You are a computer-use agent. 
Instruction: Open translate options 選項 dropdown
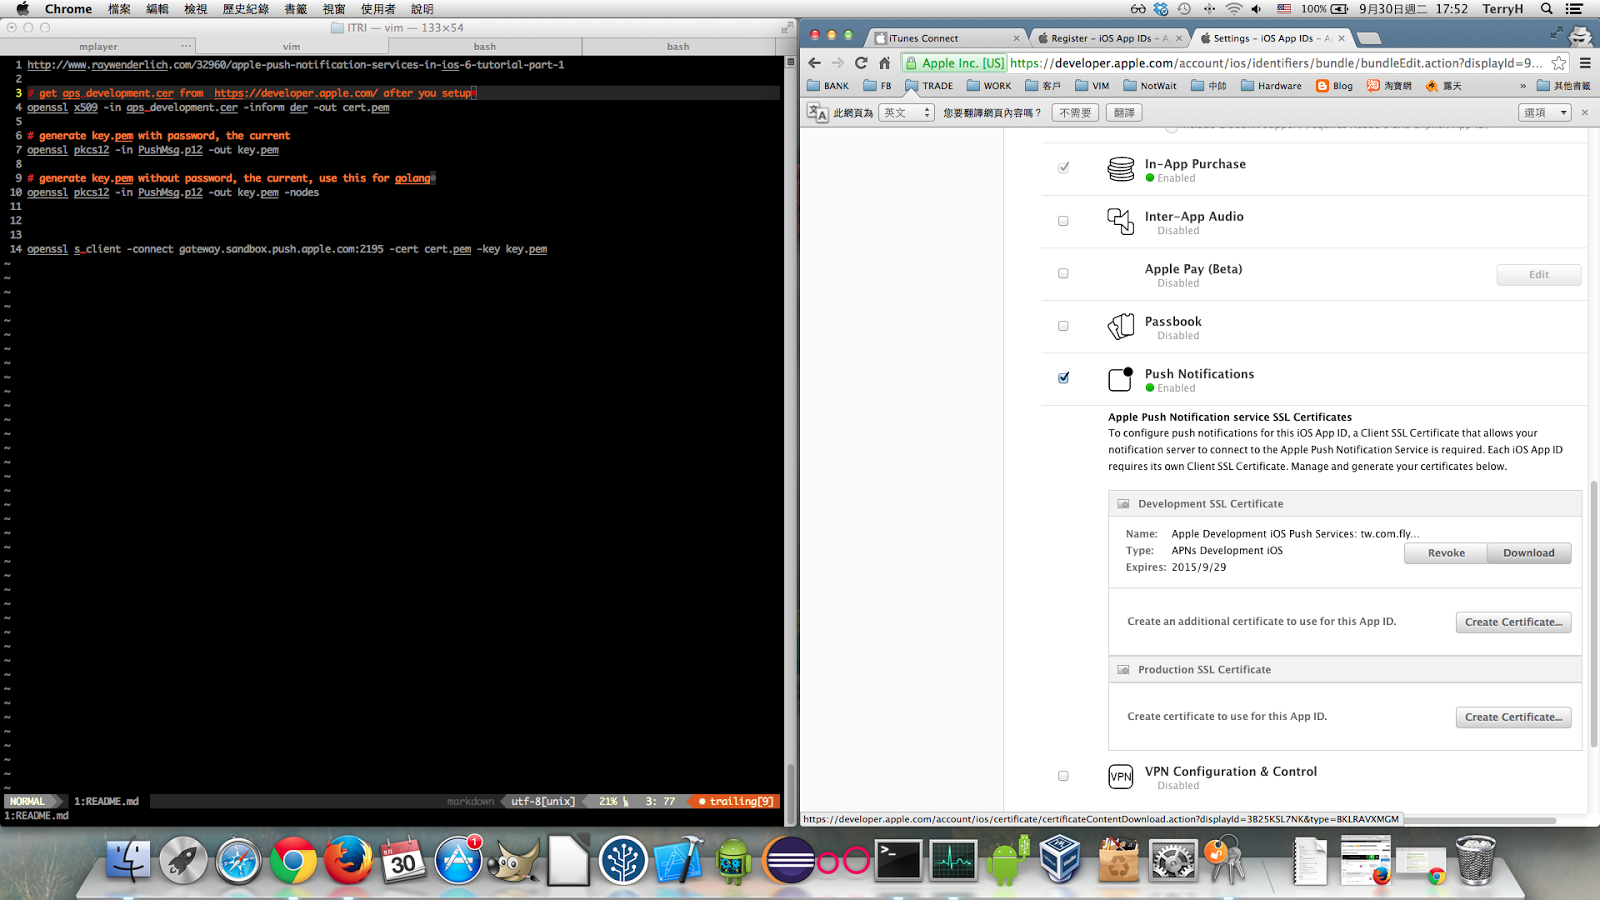coord(1545,113)
